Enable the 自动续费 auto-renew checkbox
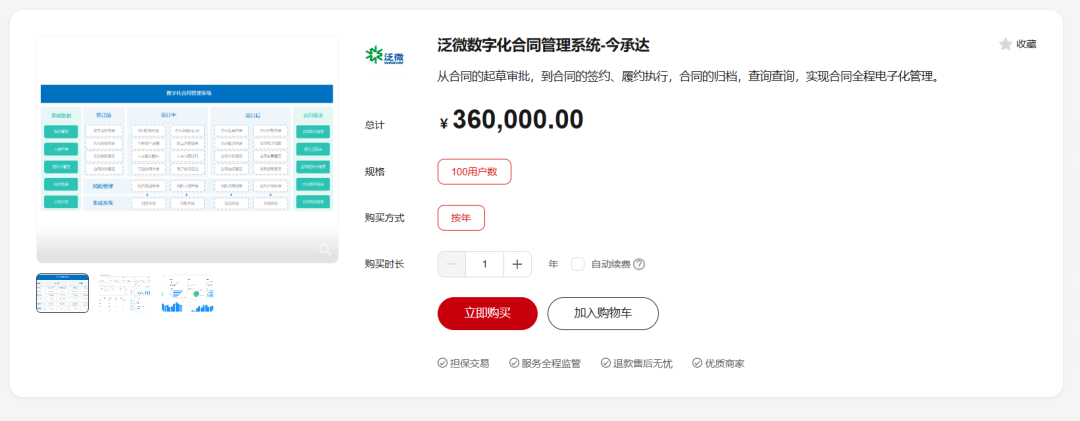1080x421 pixels. [x=578, y=264]
